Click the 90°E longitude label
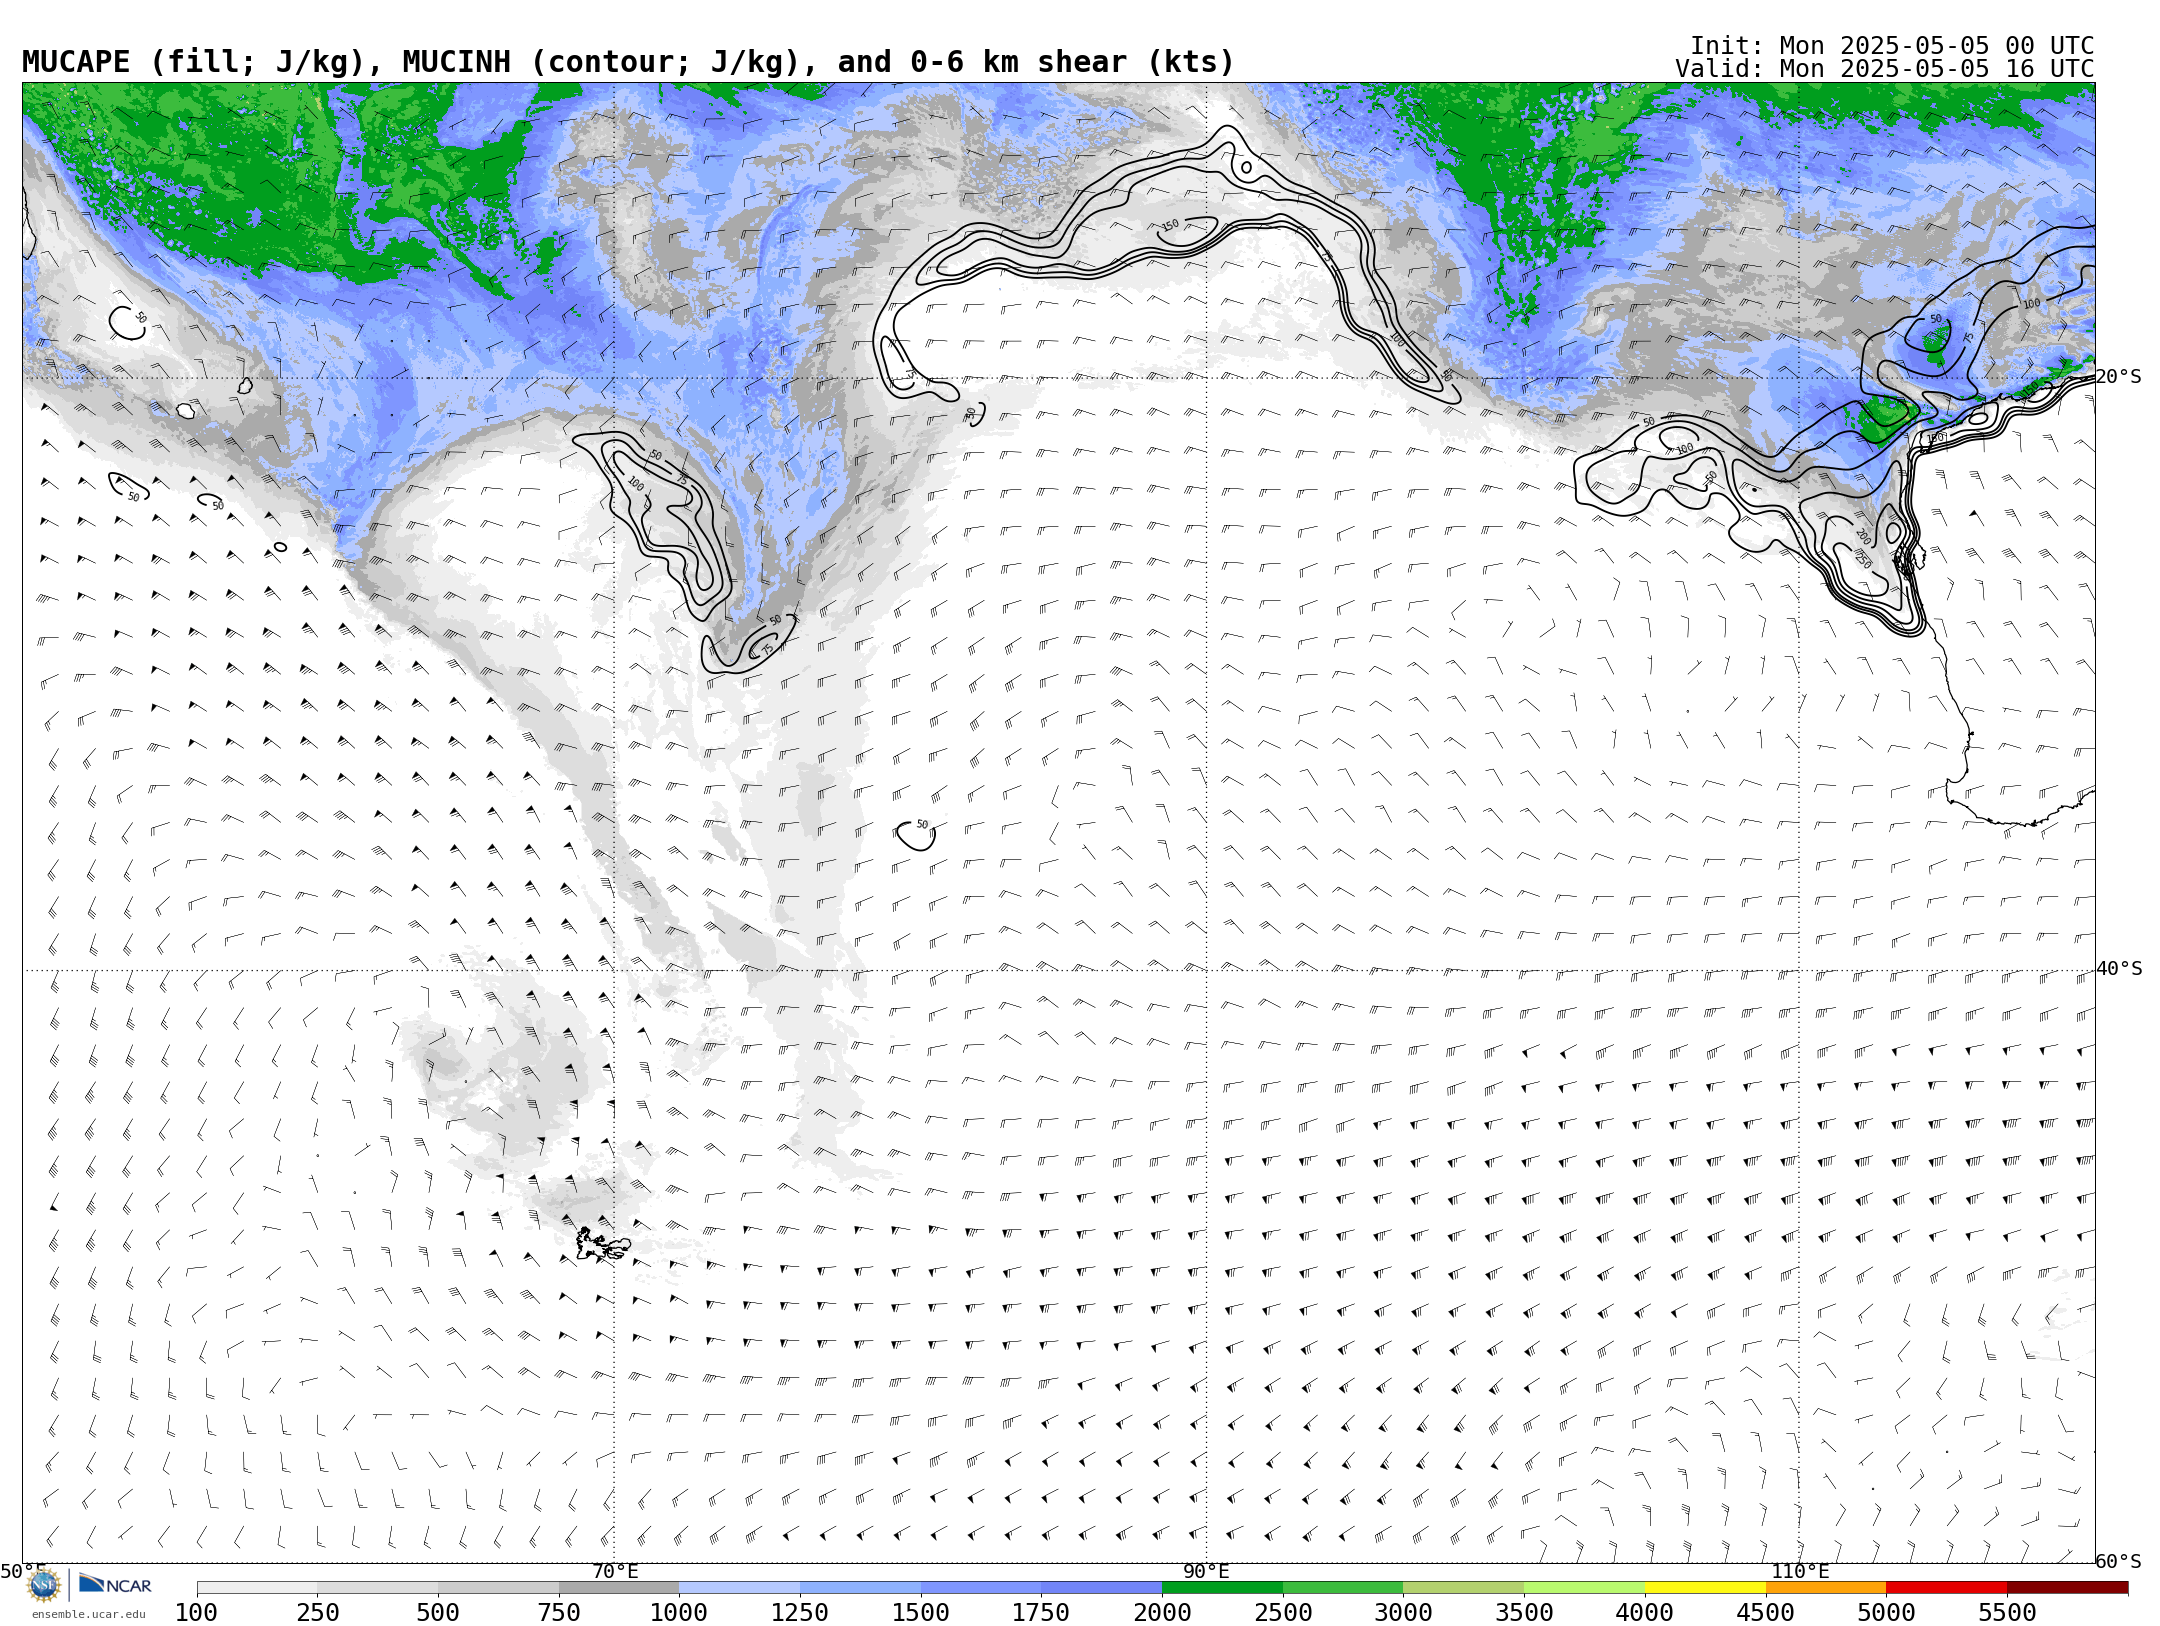The width and height of the screenshot is (2160, 1626). pyautogui.click(x=1206, y=1571)
